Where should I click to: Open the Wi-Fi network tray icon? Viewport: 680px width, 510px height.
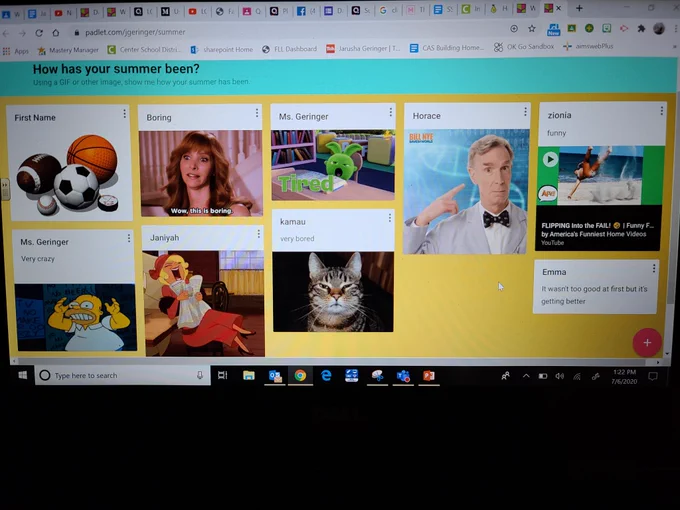pyautogui.click(x=577, y=376)
